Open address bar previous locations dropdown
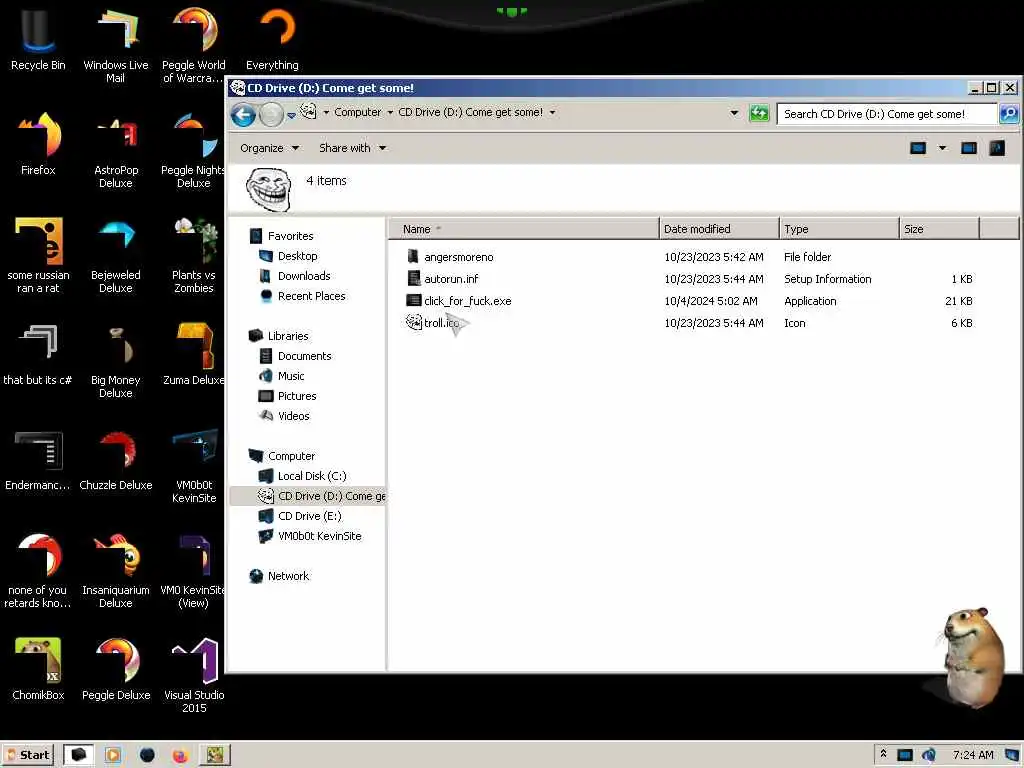The height and width of the screenshot is (768, 1024). click(734, 113)
